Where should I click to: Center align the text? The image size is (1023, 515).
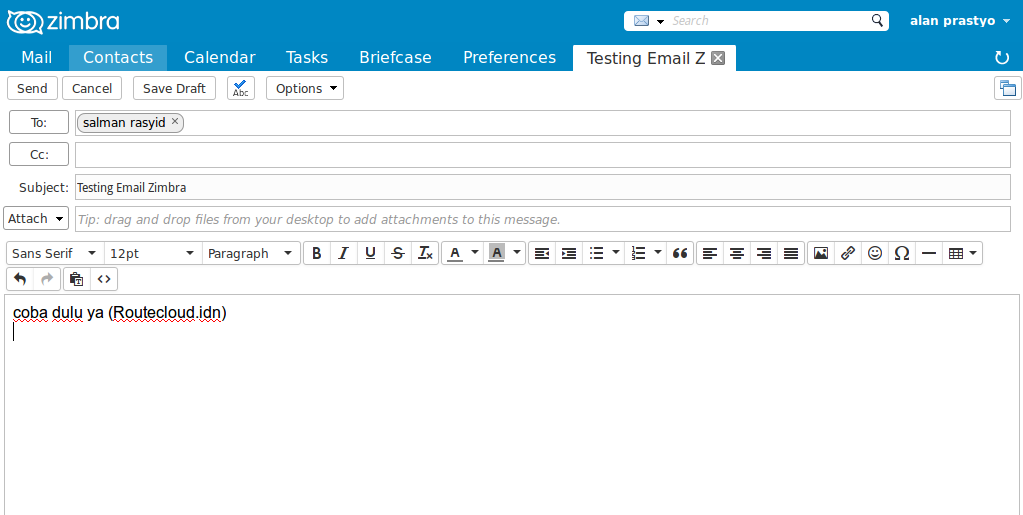click(x=737, y=253)
